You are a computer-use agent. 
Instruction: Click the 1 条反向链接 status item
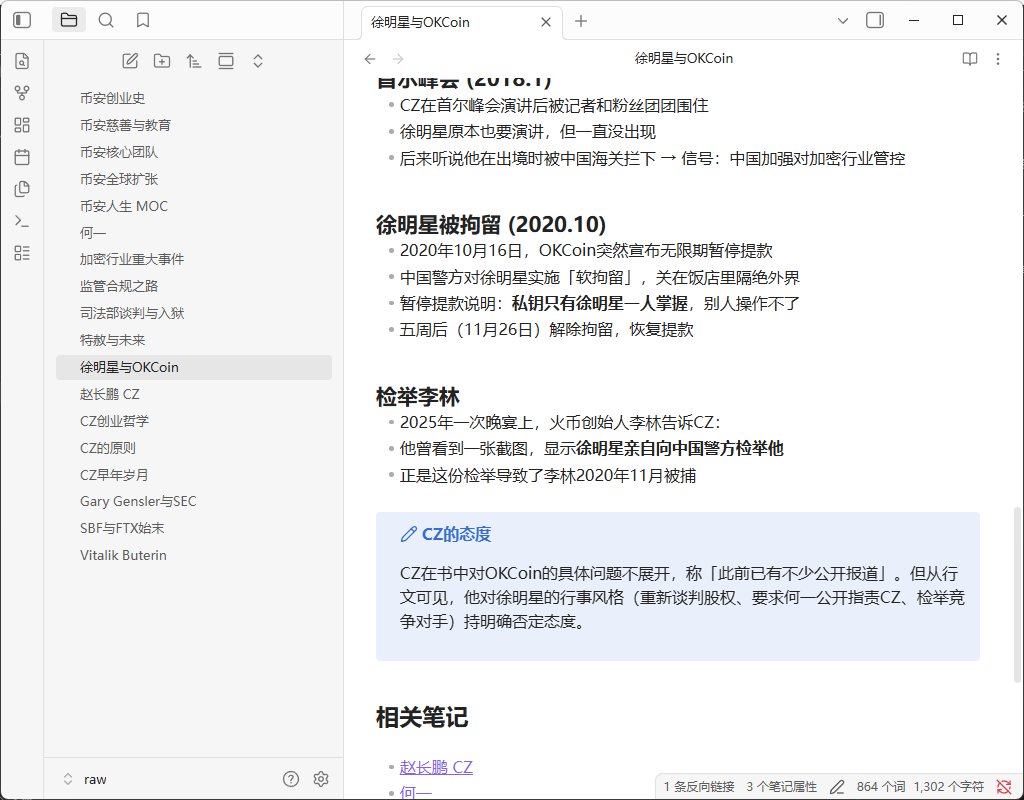(x=699, y=787)
